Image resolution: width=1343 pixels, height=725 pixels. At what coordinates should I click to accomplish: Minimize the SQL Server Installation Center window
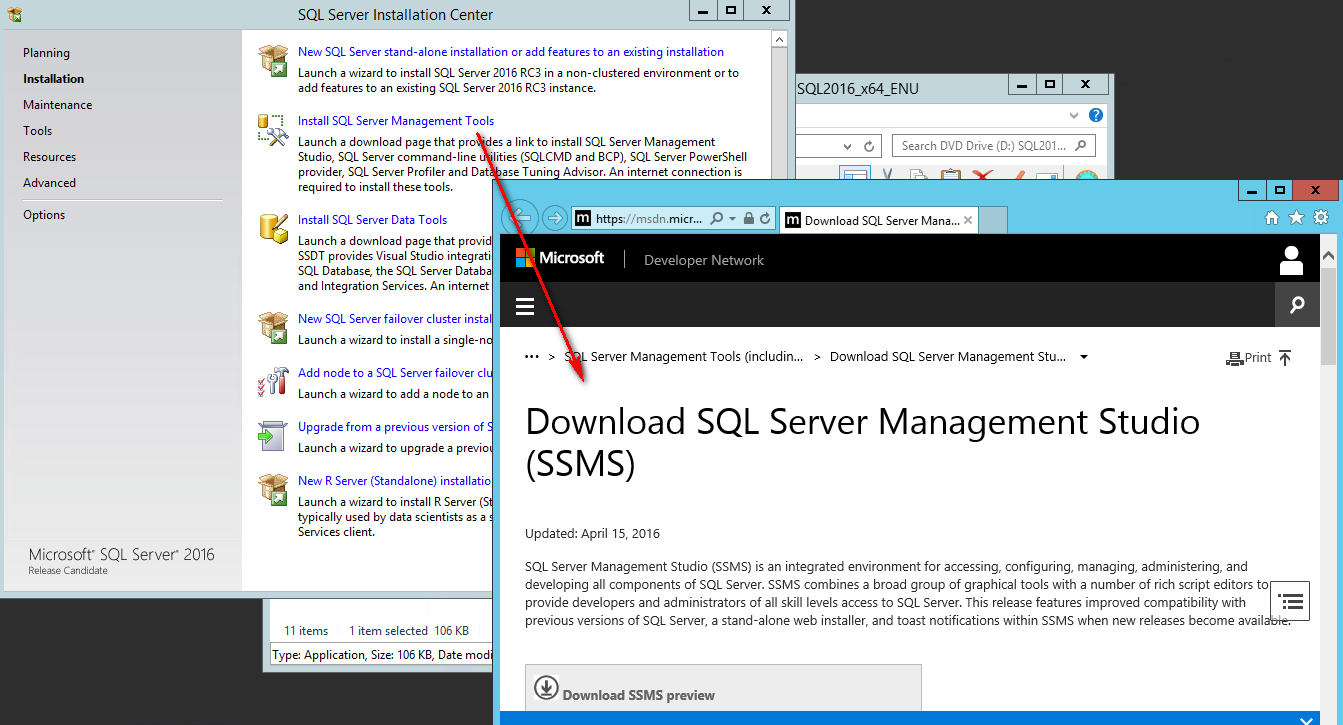(x=702, y=10)
